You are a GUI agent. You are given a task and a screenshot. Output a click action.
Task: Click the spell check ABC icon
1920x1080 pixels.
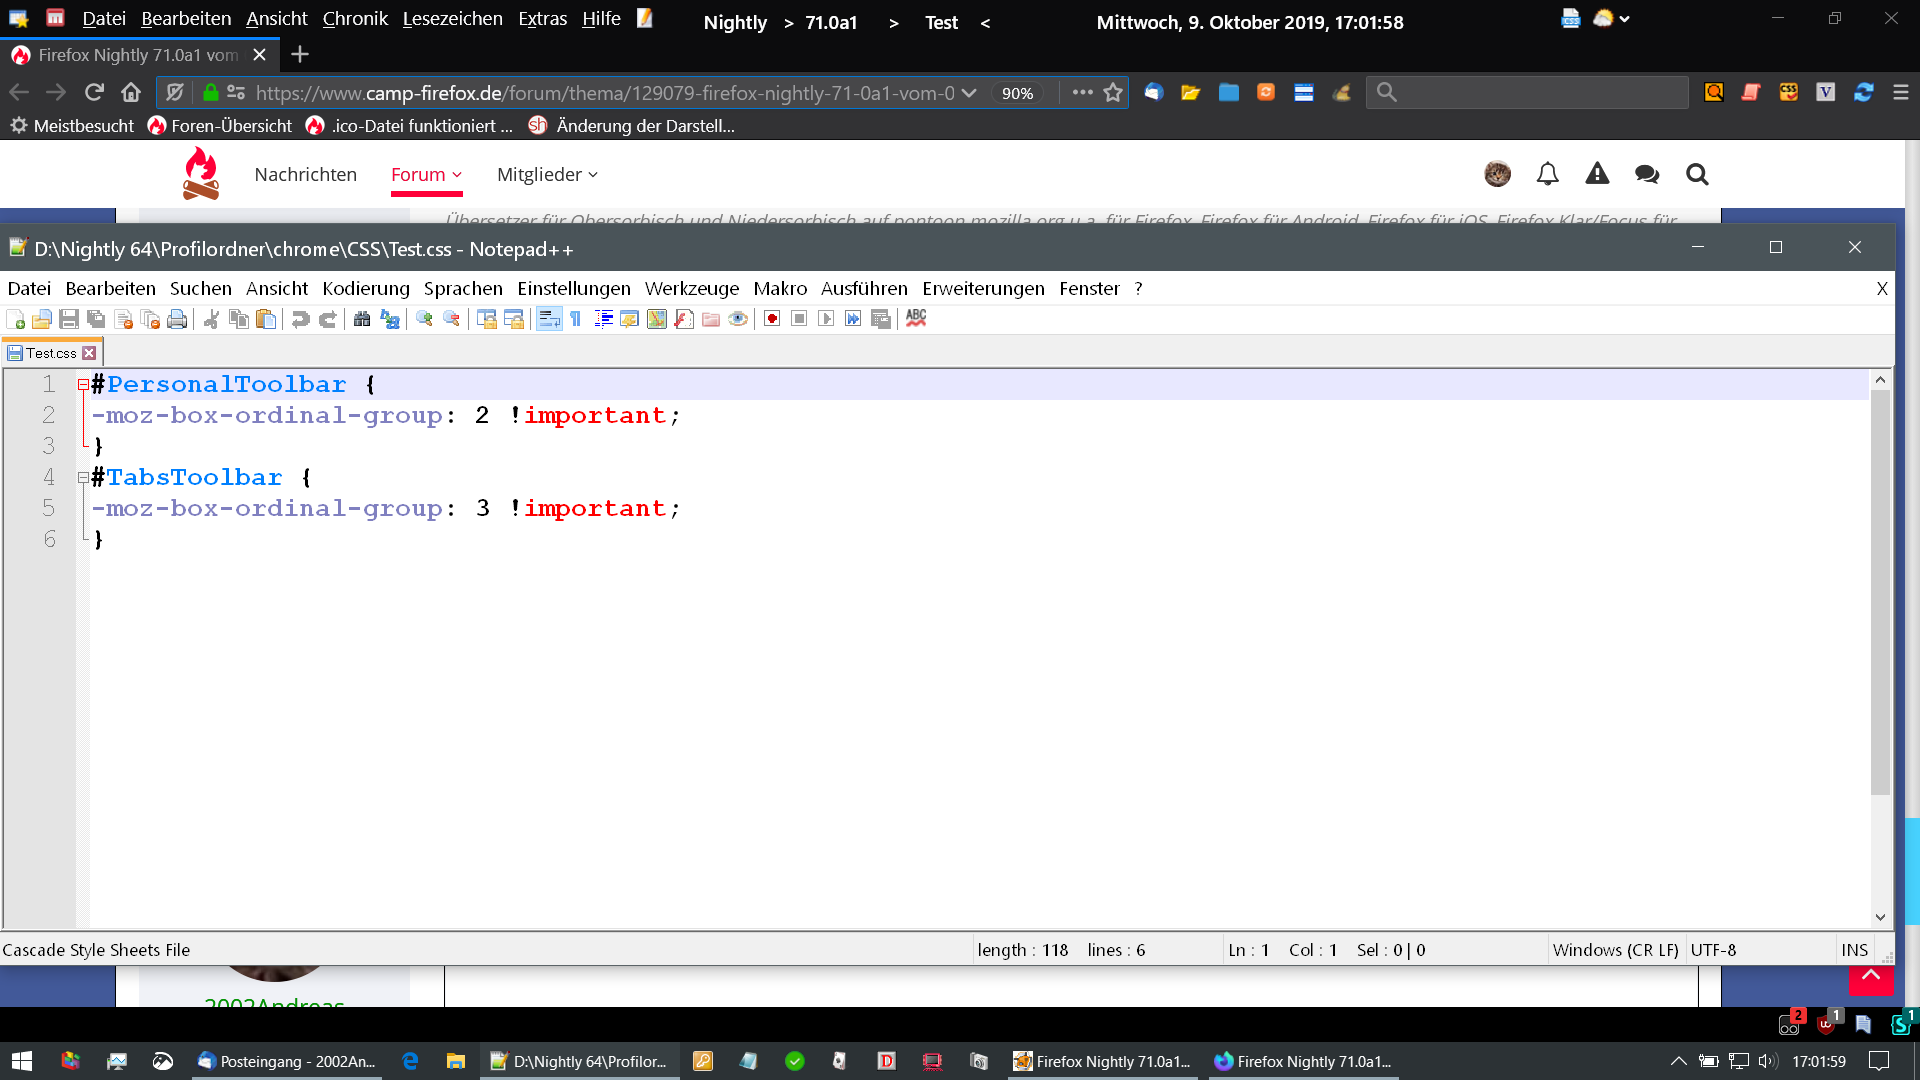click(x=916, y=318)
